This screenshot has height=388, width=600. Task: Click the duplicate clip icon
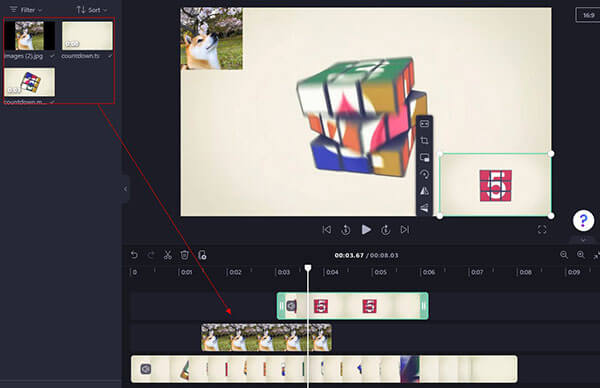[202, 255]
